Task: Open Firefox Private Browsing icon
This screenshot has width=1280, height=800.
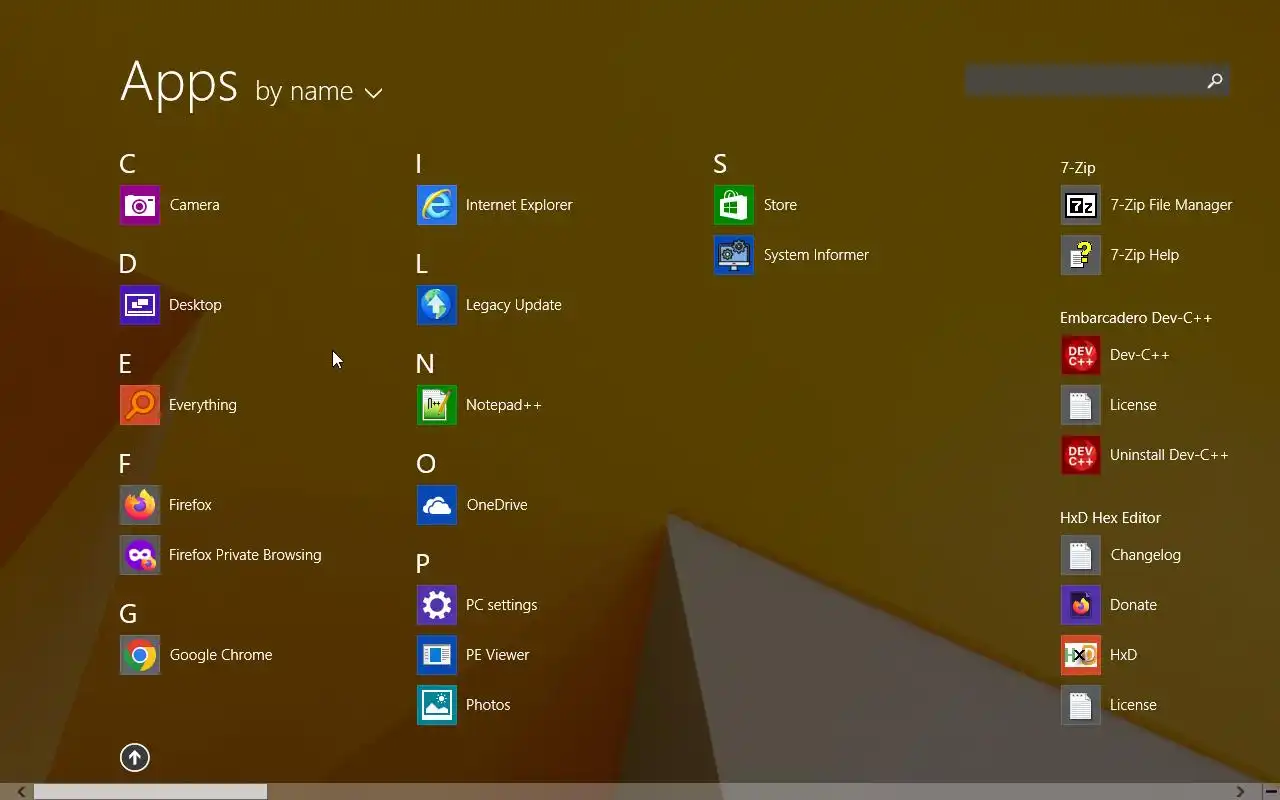Action: [140, 555]
